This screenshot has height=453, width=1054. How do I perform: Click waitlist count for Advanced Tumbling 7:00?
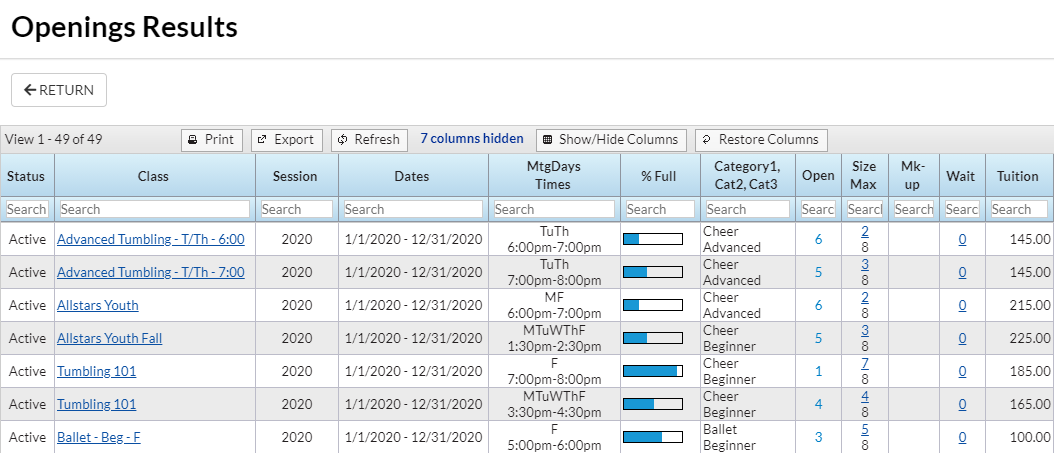click(x=962, y=272)
